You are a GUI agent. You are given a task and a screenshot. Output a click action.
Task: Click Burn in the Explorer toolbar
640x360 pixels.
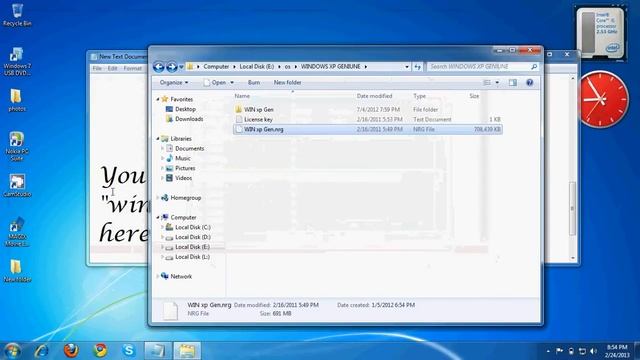[x=254, y=82]
